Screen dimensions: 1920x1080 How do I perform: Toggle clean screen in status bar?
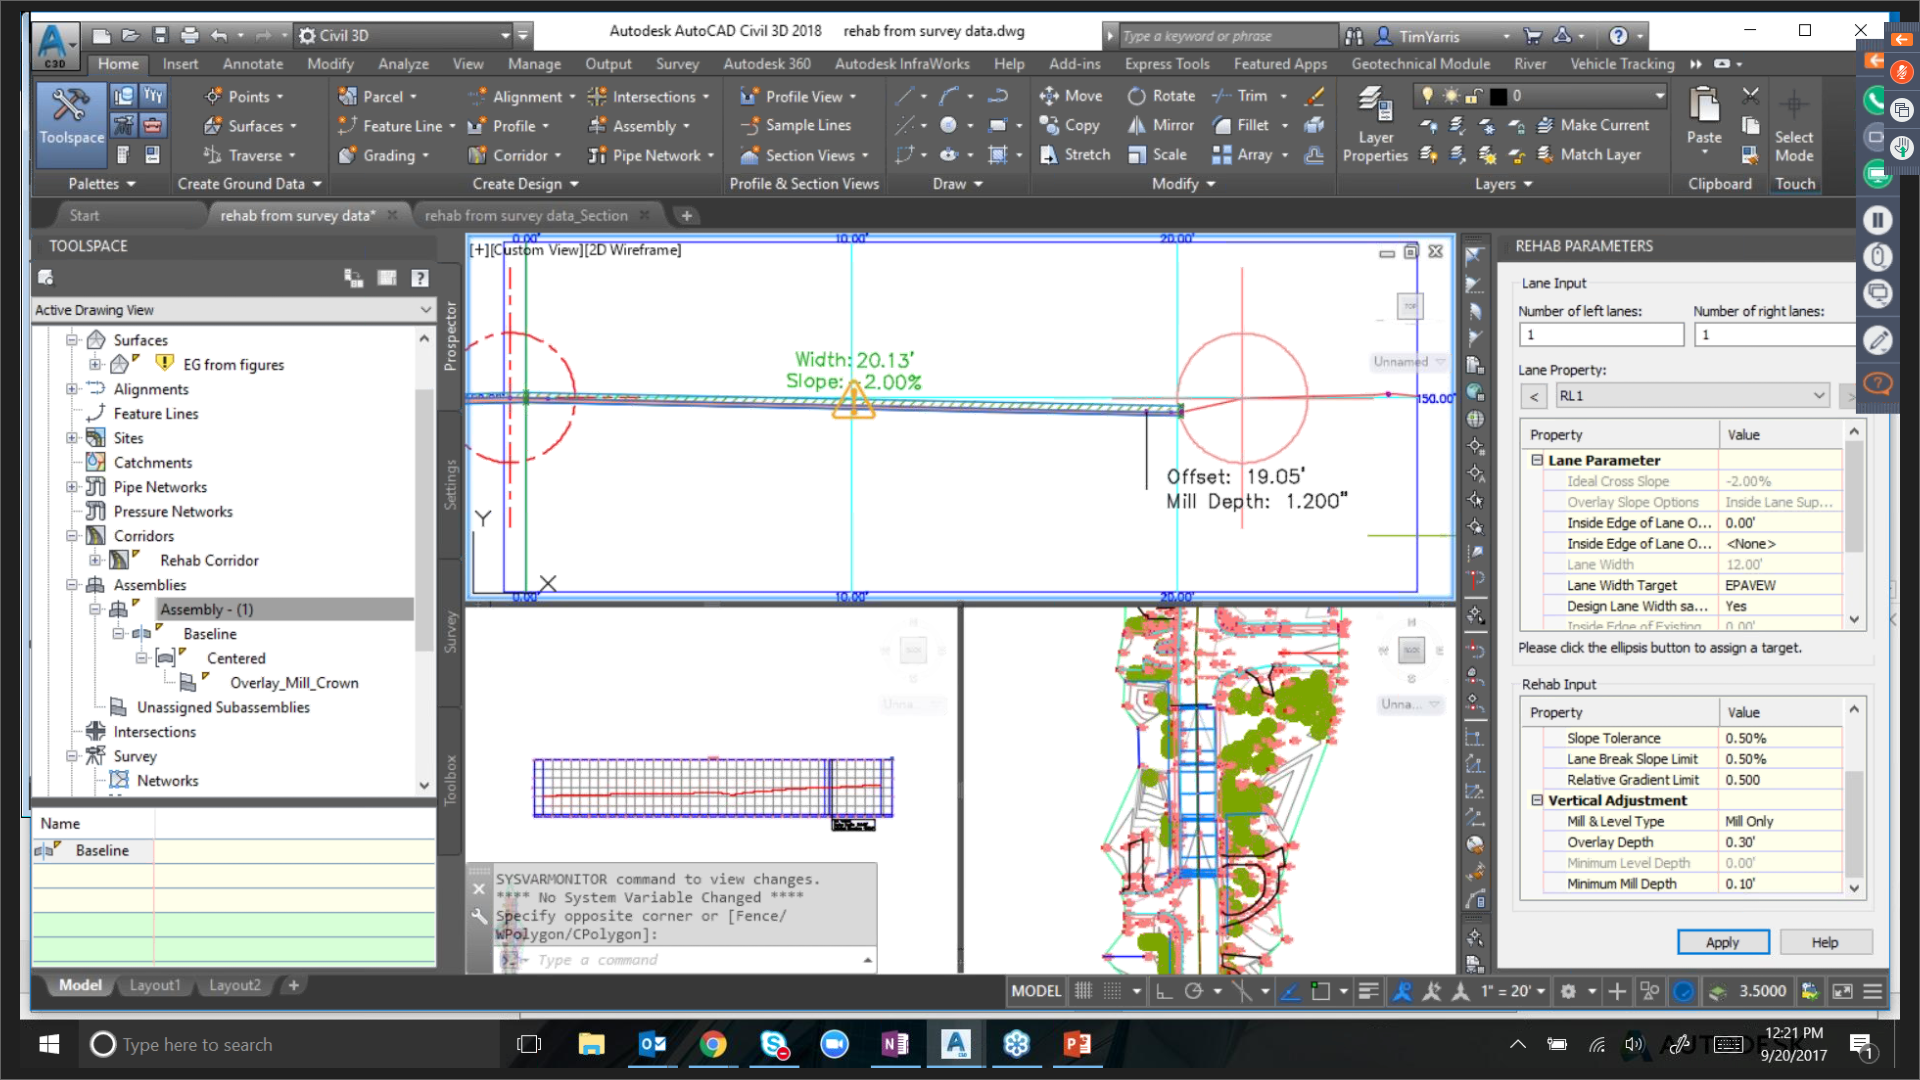[x=1842, y=991]
